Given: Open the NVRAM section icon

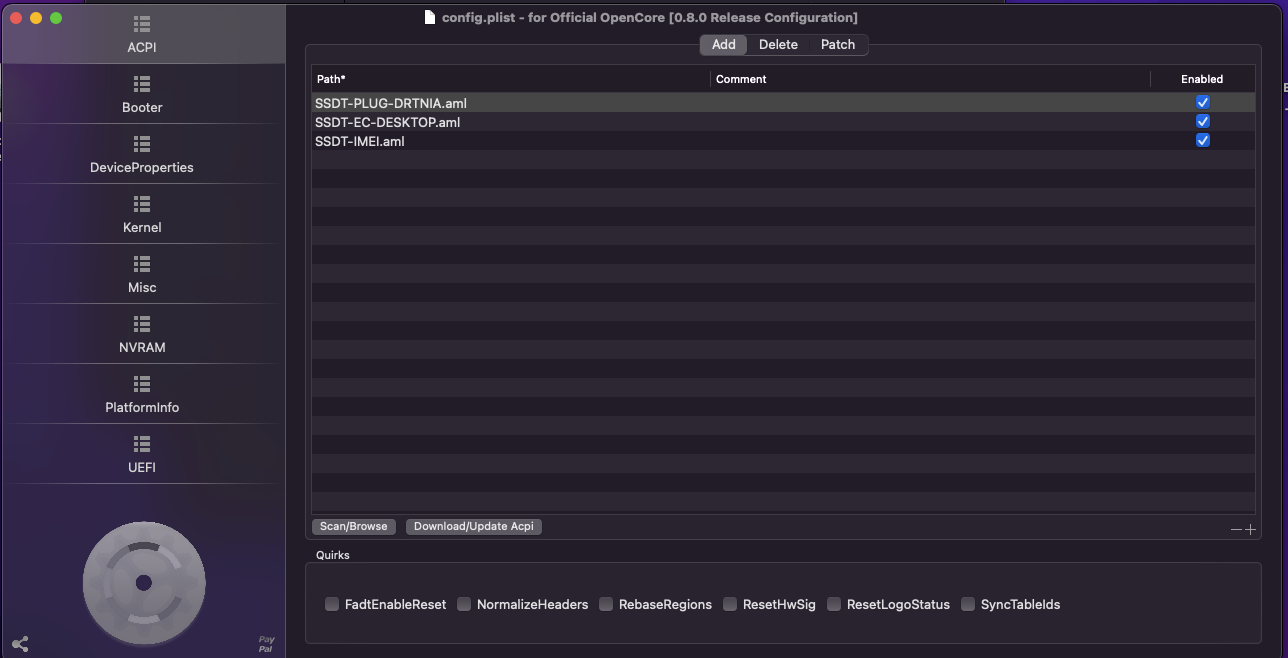Looking at the screenshot, I should tap(142, 324).
